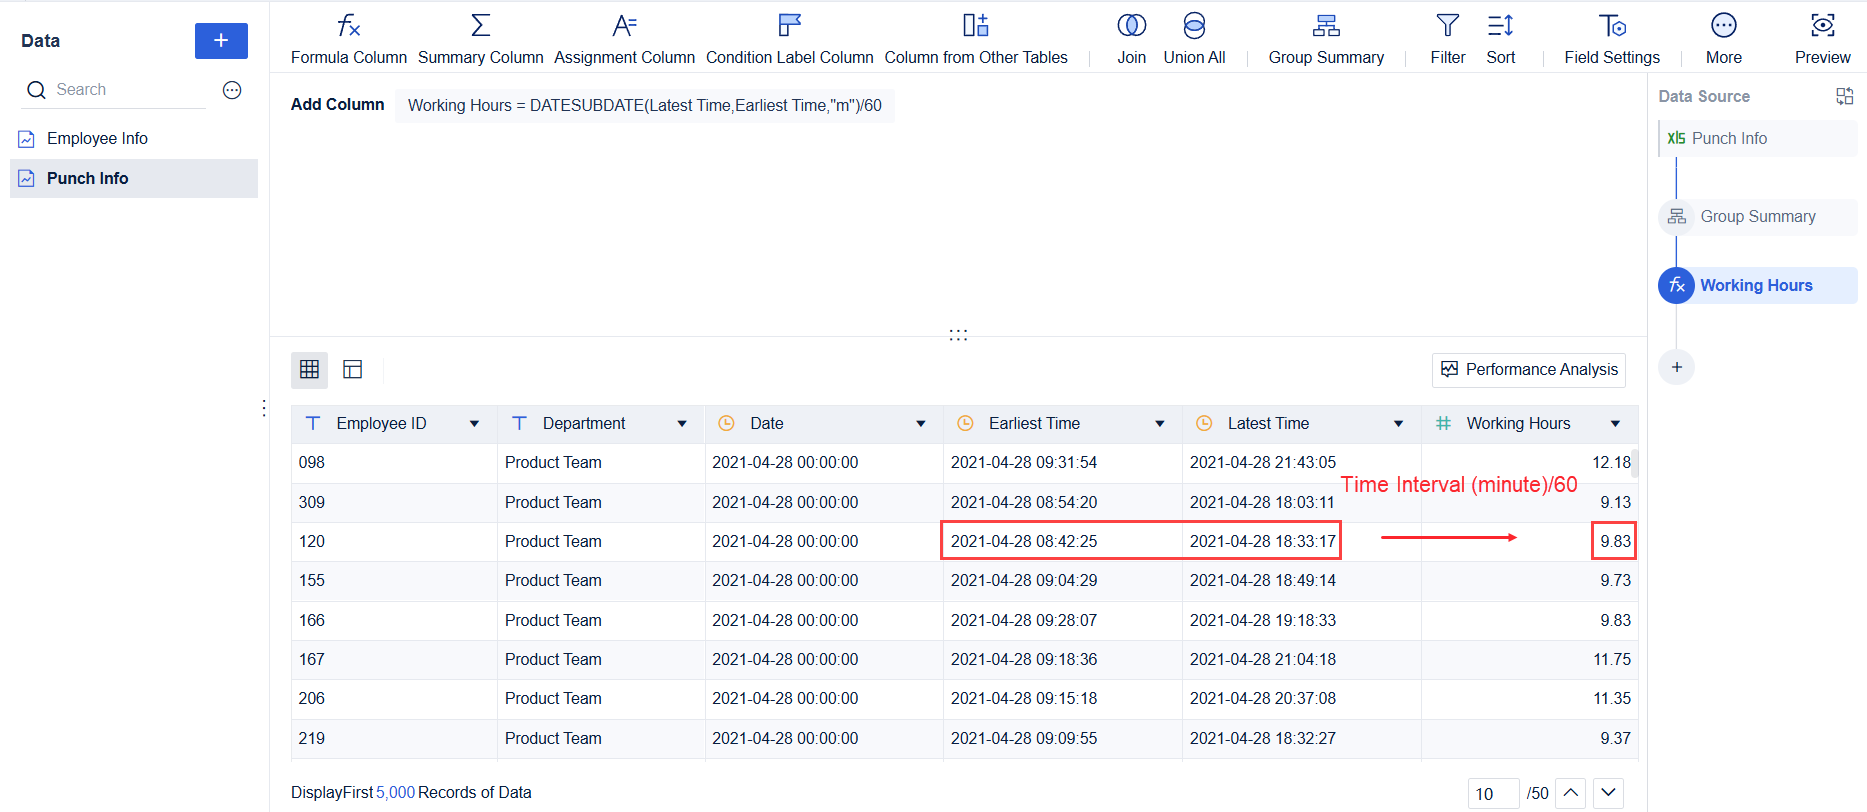Click the page number input box
The height and width of the screenshot is (812, 1867).
point(1493,793)
